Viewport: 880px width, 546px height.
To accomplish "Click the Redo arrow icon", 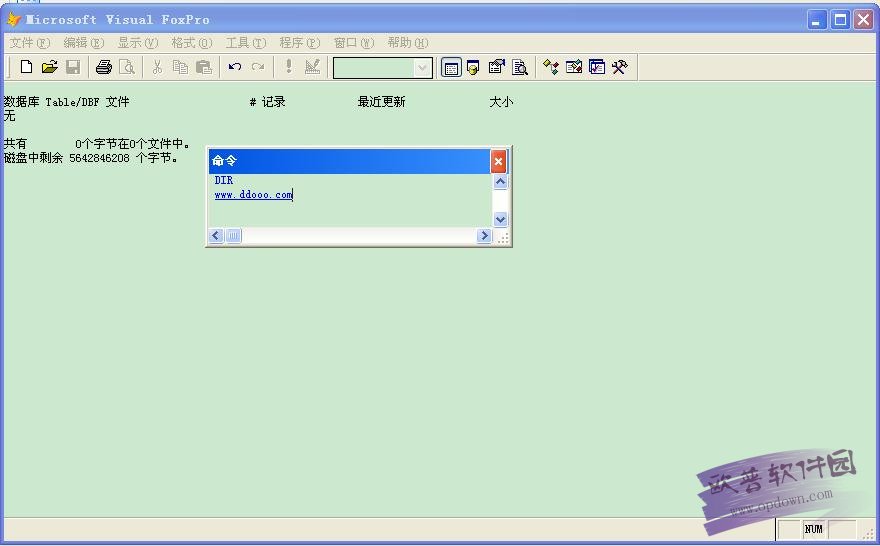I will point(258,67).
